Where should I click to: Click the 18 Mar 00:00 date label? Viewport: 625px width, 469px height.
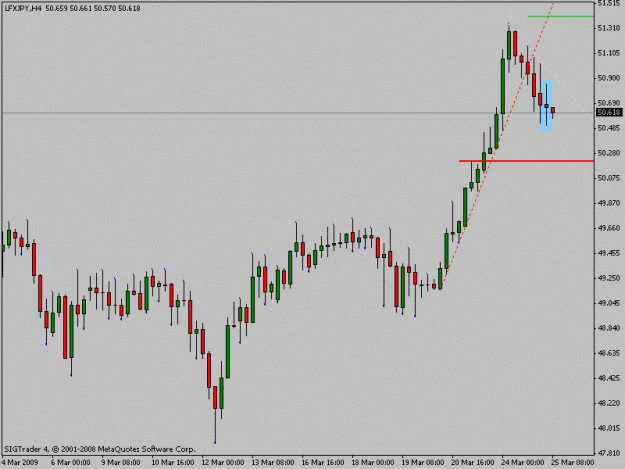[373, 462]
